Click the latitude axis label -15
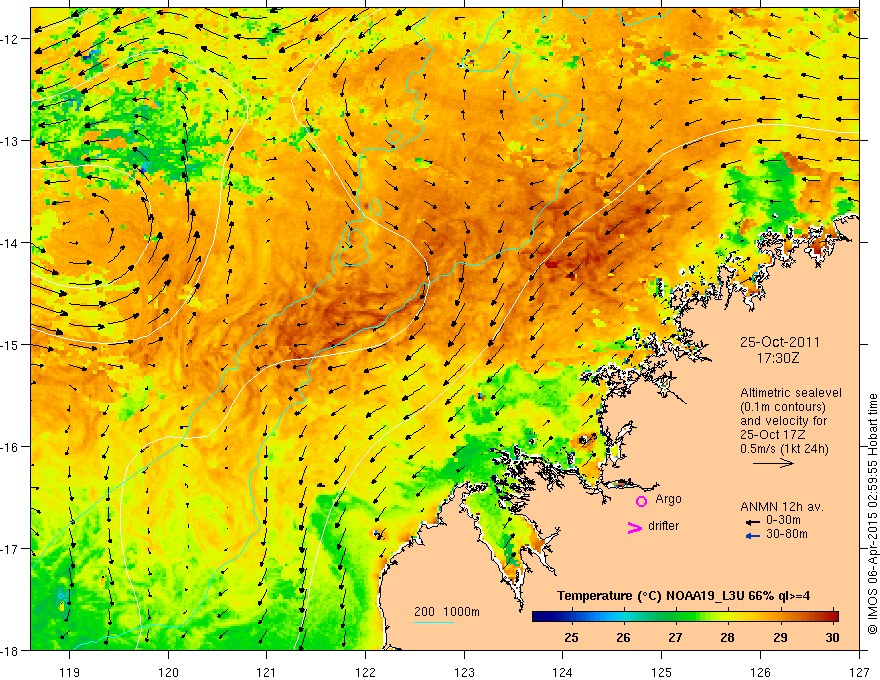 coord(10,344)
